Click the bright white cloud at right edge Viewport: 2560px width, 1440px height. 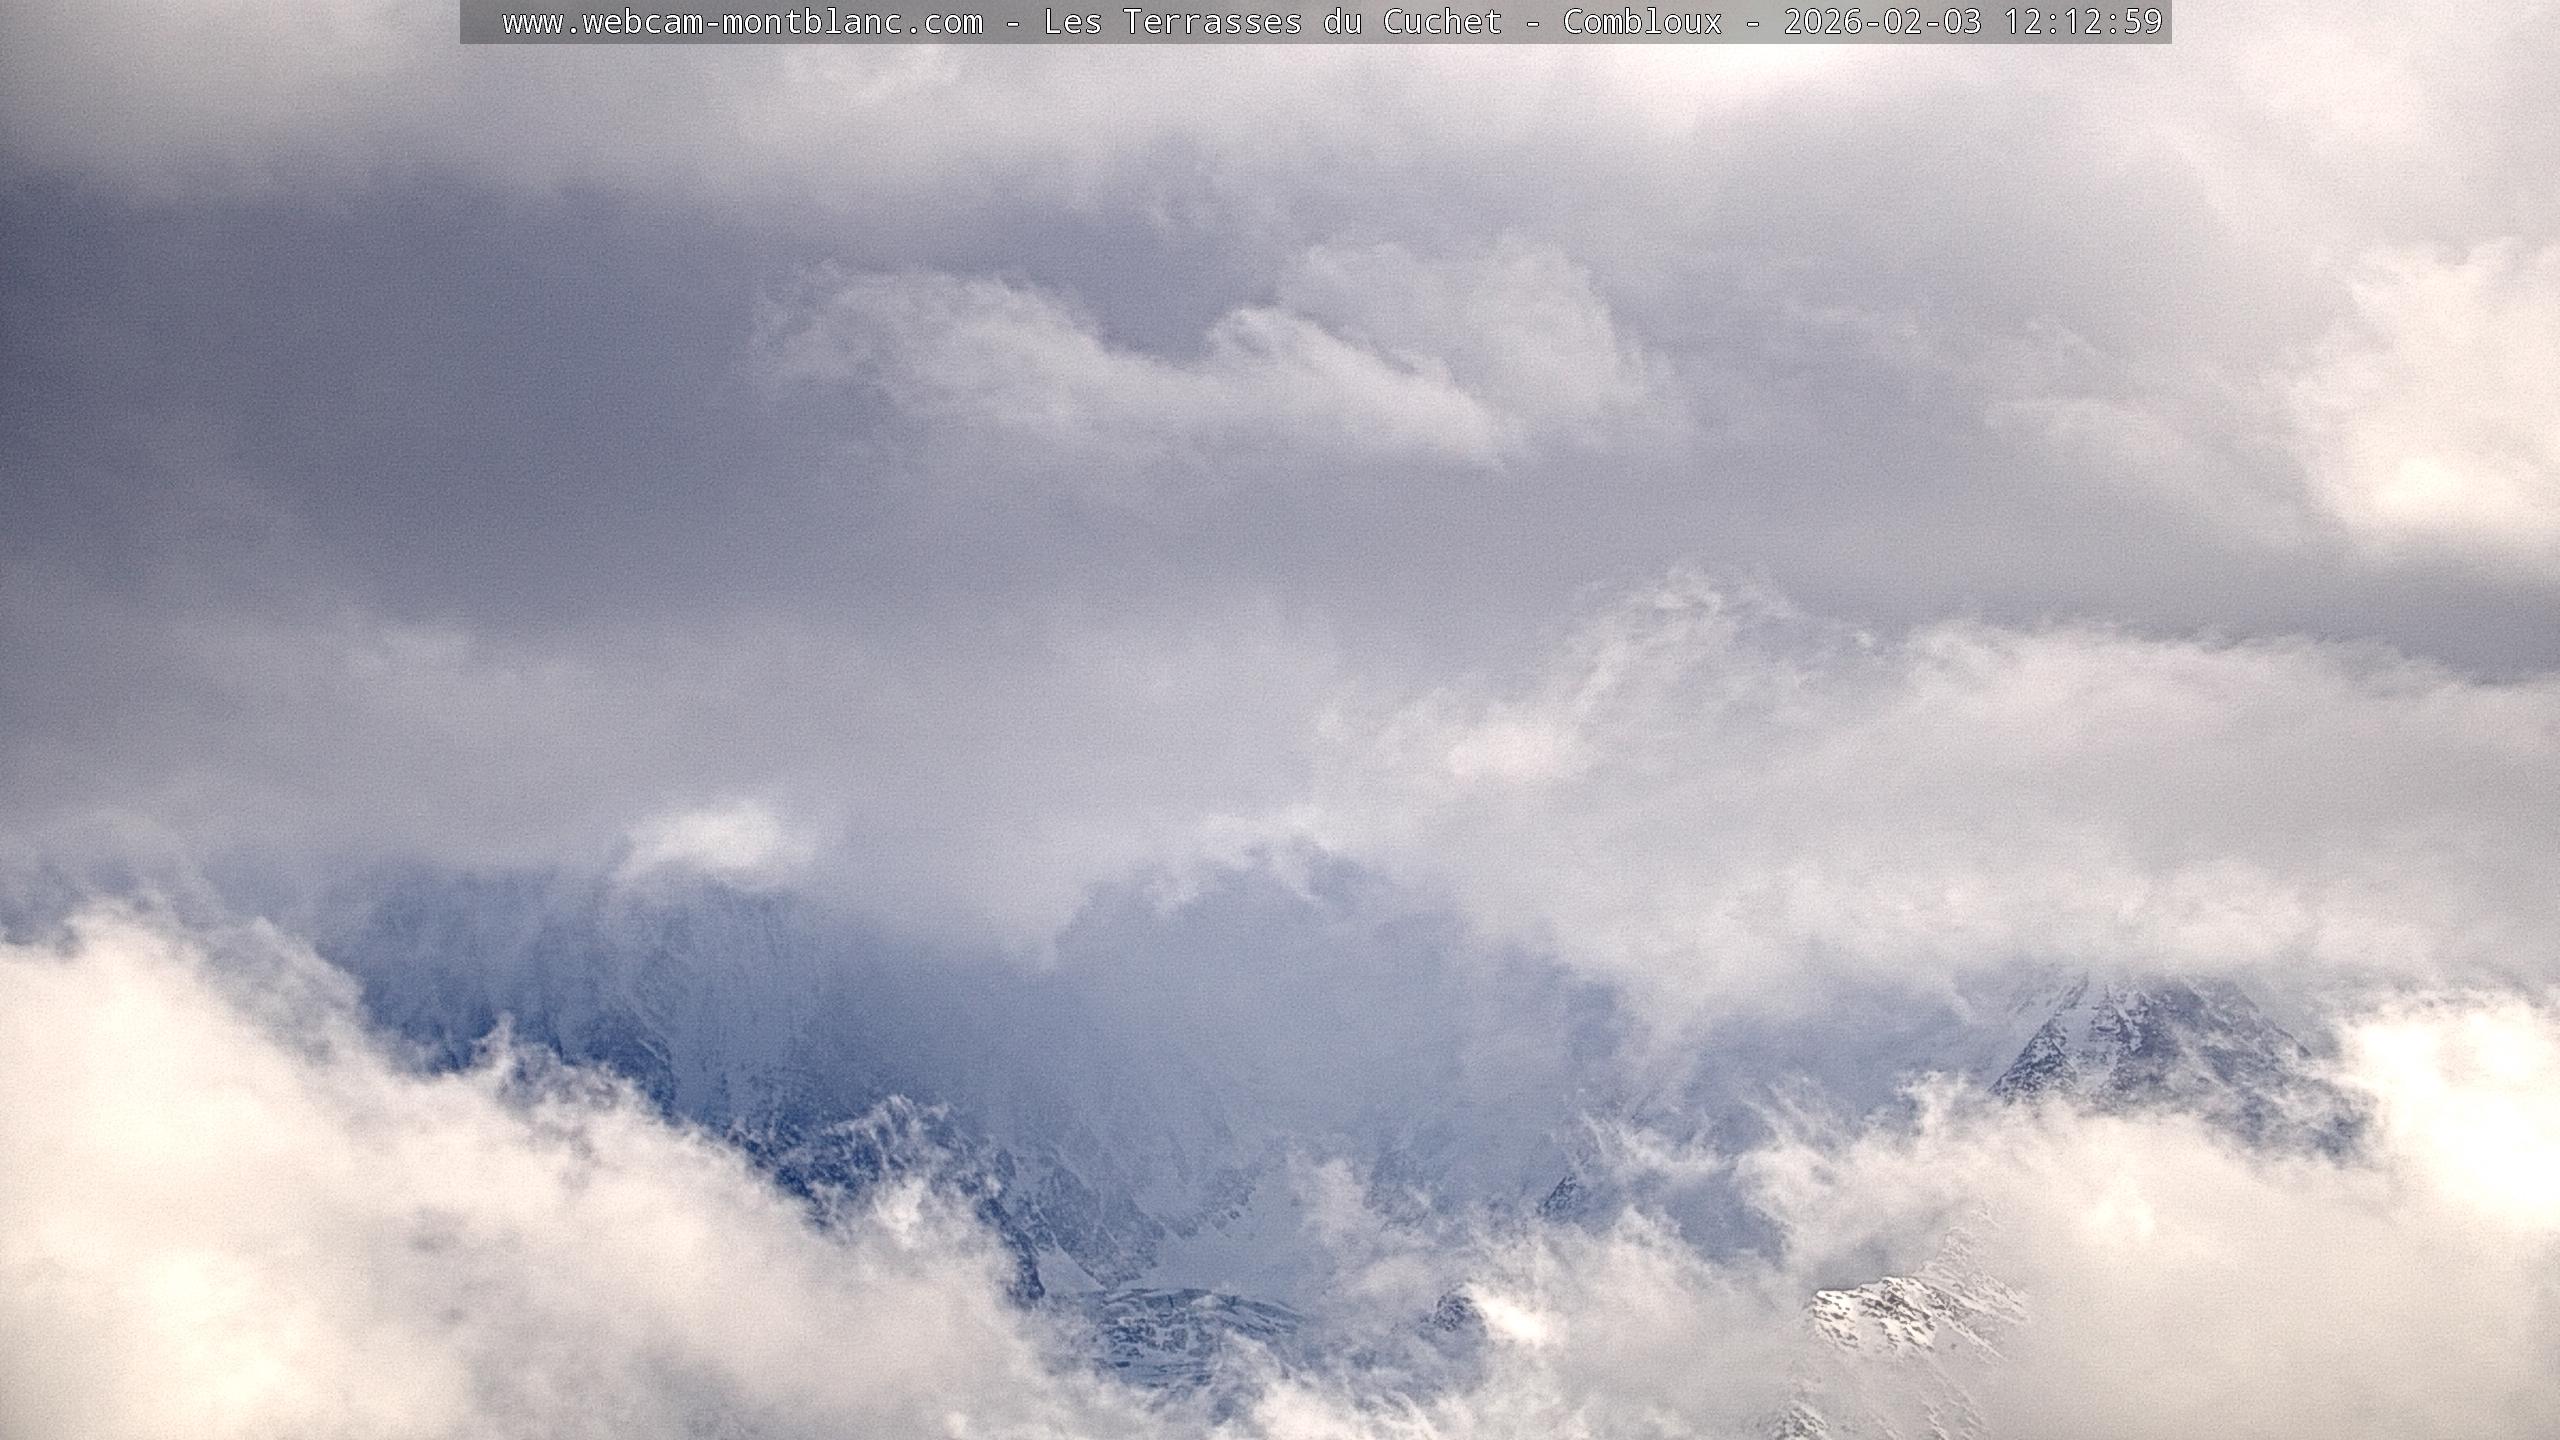(2440, 420)
